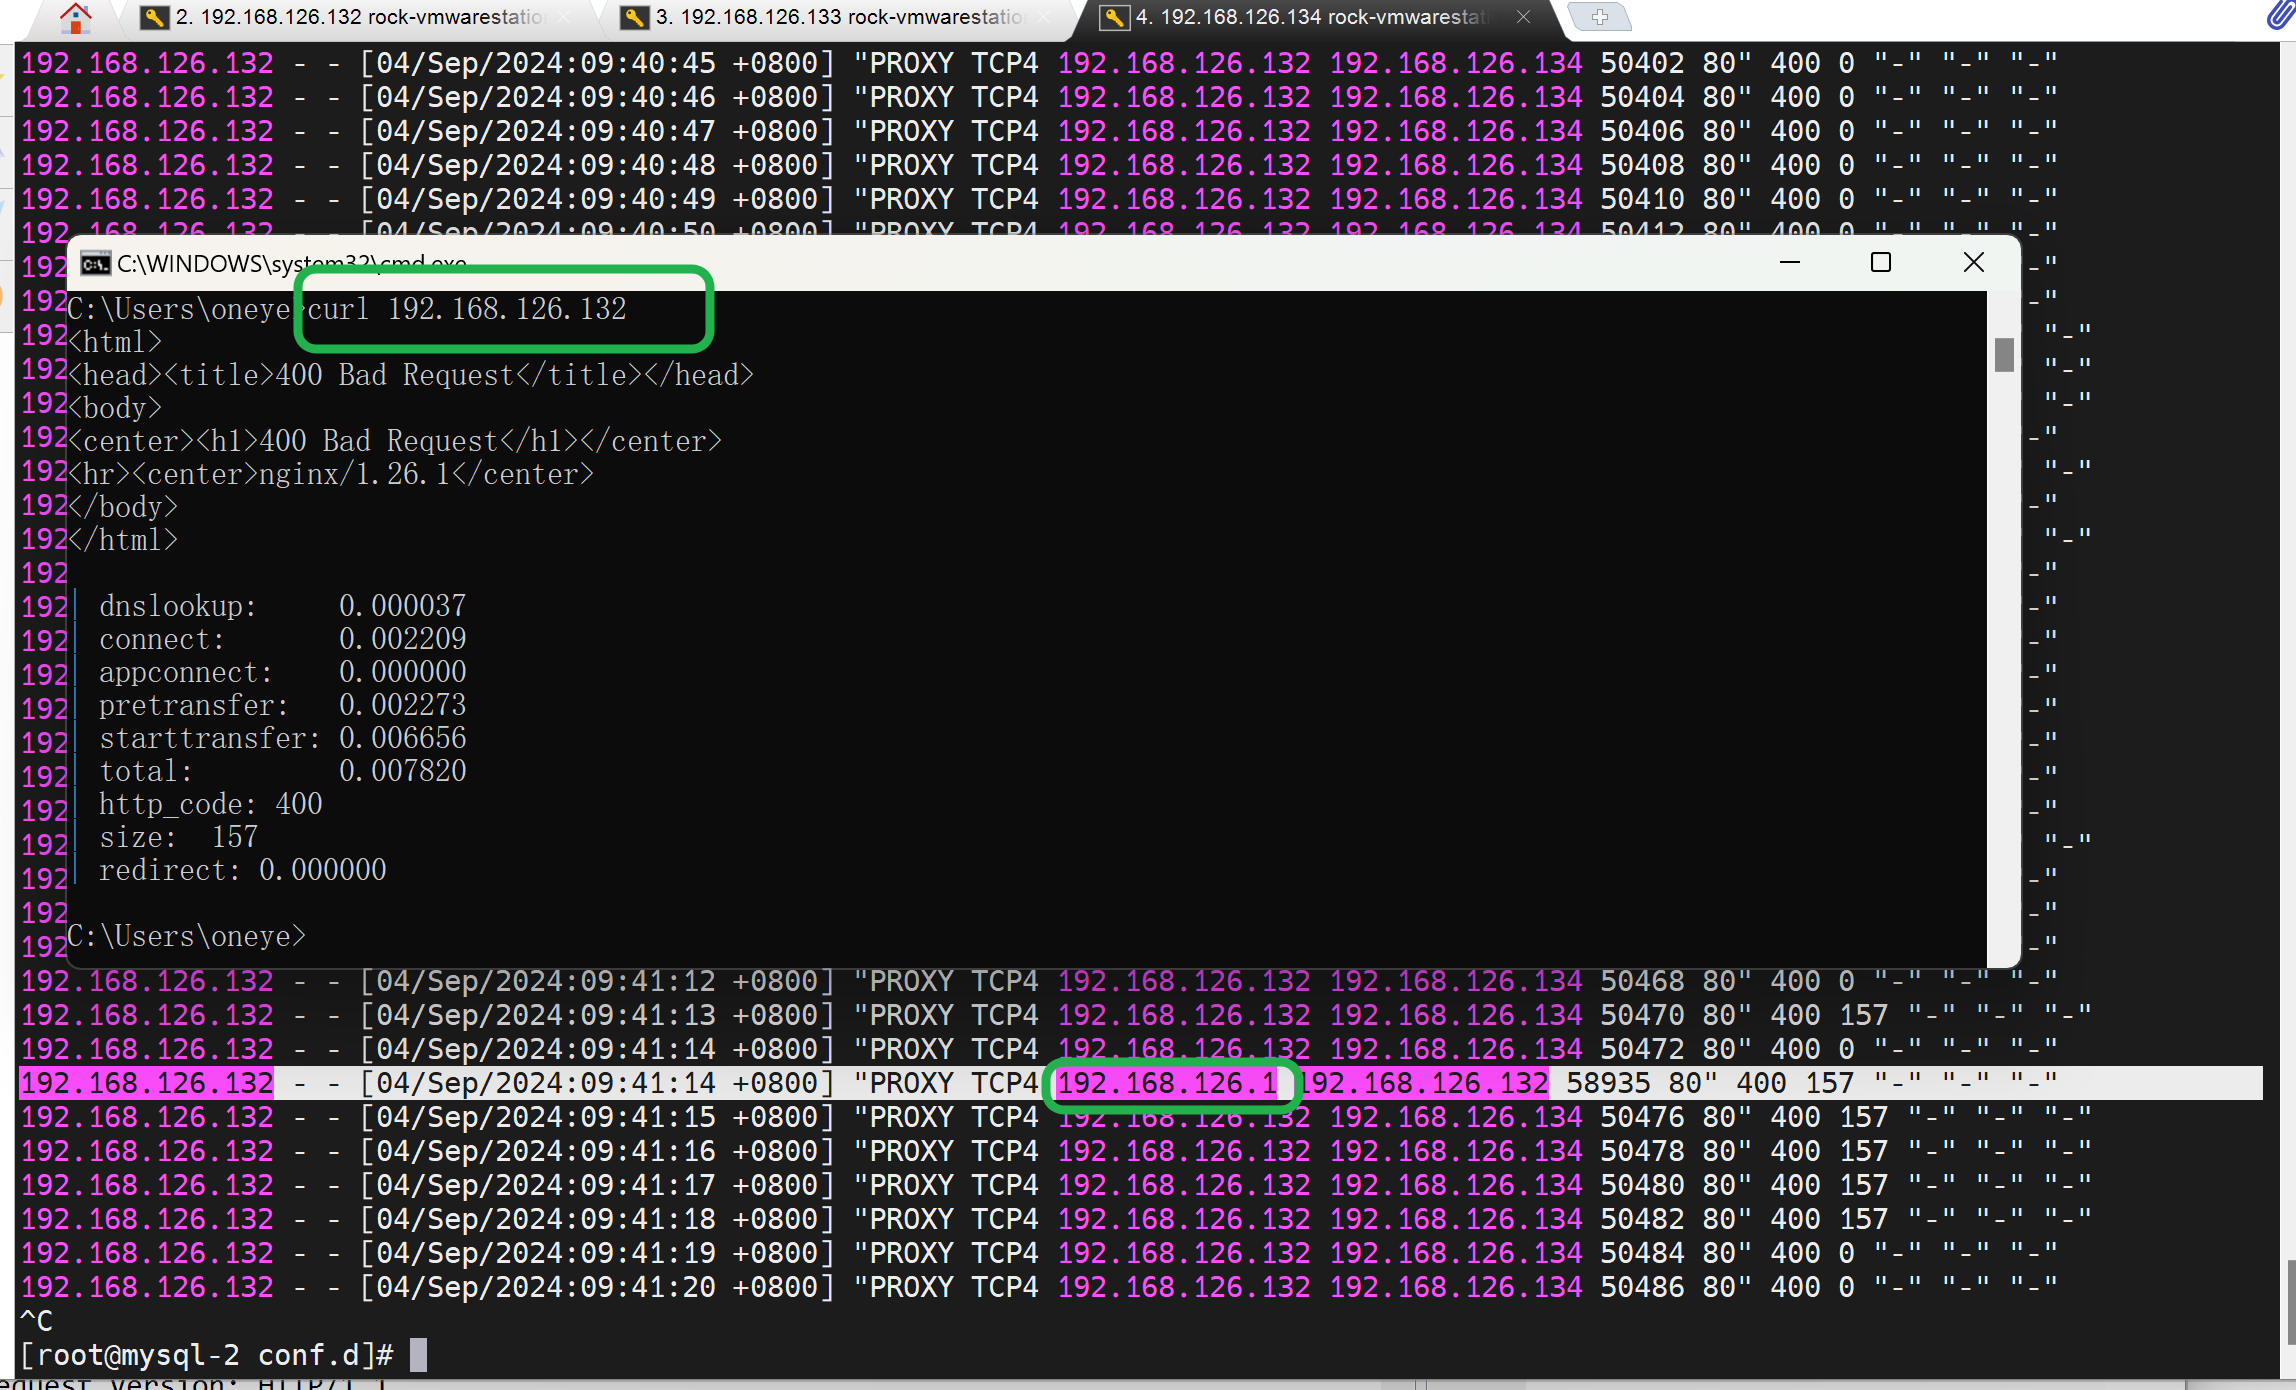
Task: Close the 192.168.126.134 session tab
Action: click(1523, 17)
